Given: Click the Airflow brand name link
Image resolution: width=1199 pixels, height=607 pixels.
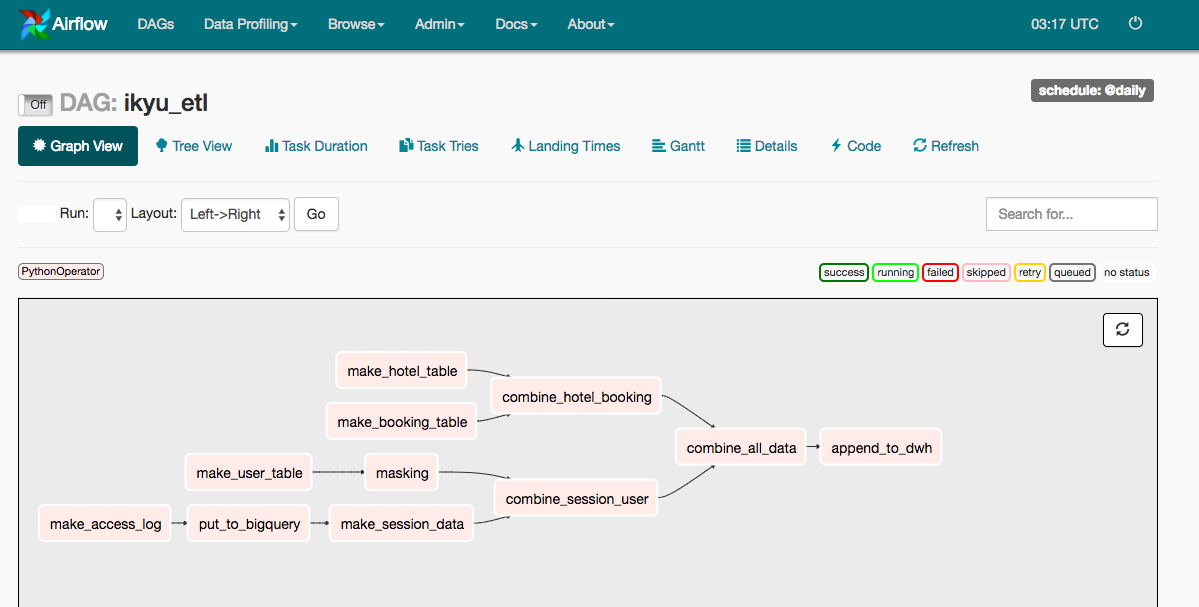Looking at the screenshot, I should [x=80, y=24].
